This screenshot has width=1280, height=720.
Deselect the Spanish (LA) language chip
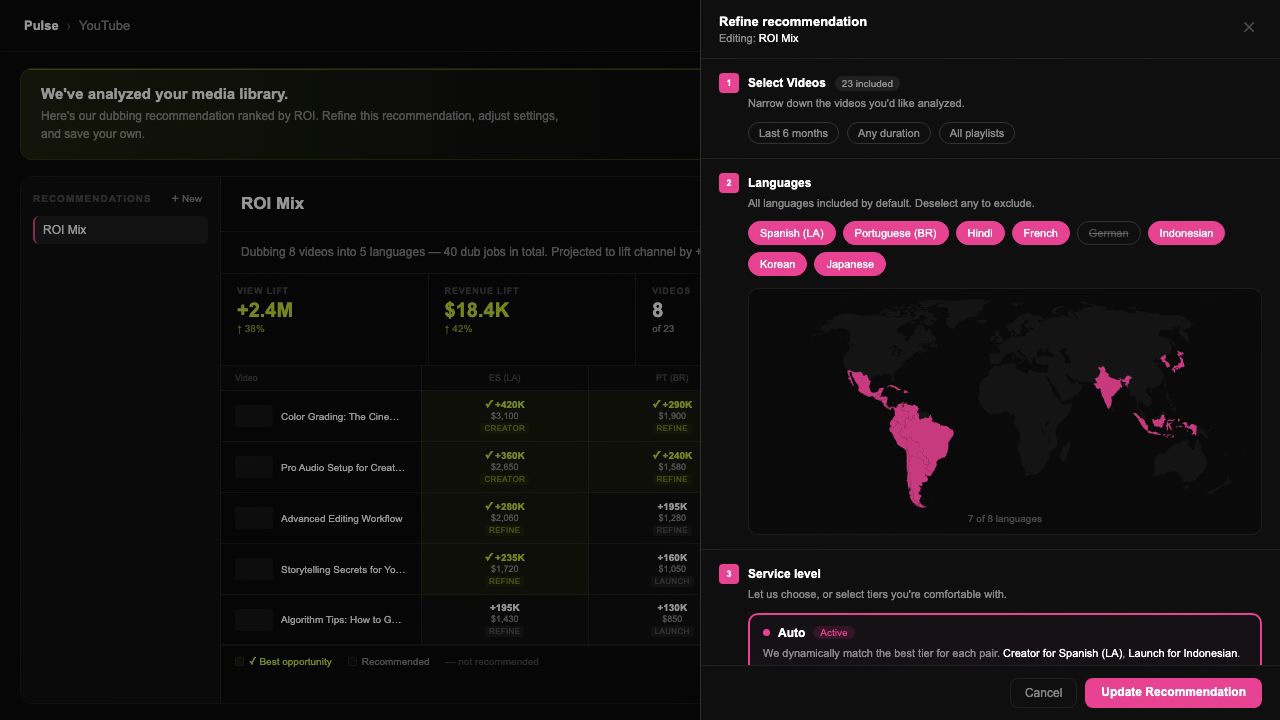pos(792,233)
